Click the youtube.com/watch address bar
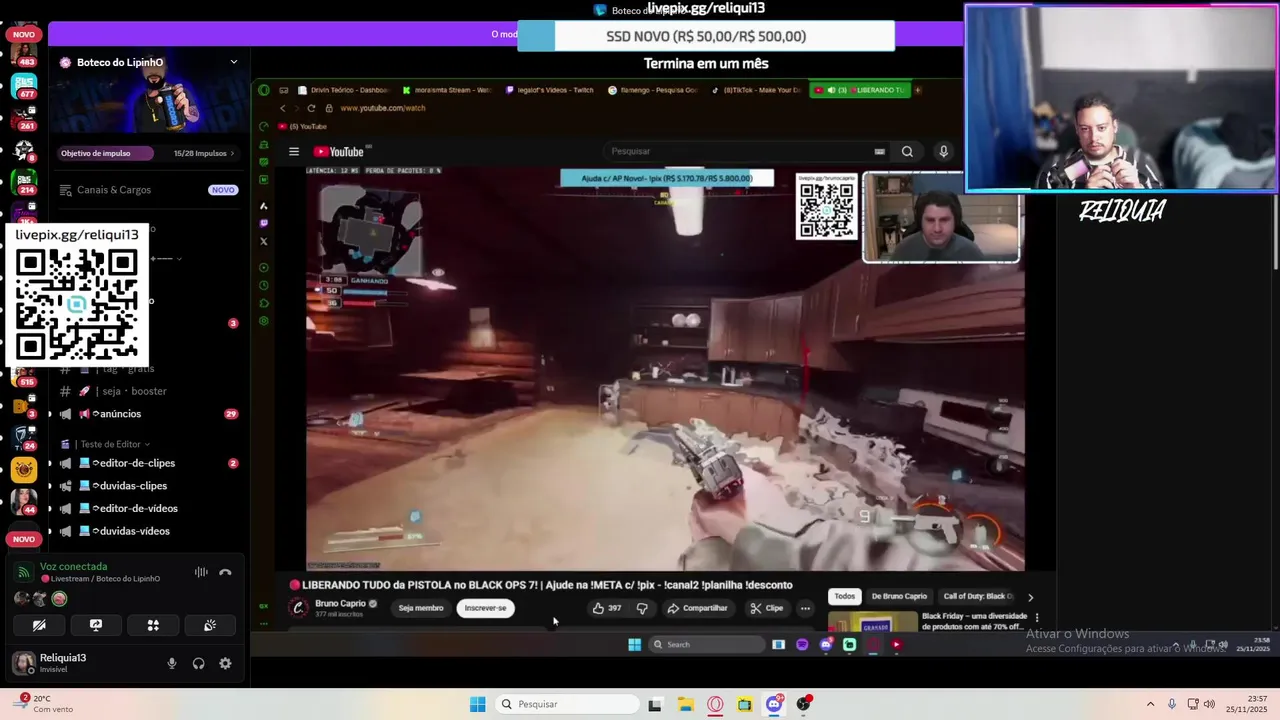The height and width of the screenshot is (720, 1280). (382, 108)
